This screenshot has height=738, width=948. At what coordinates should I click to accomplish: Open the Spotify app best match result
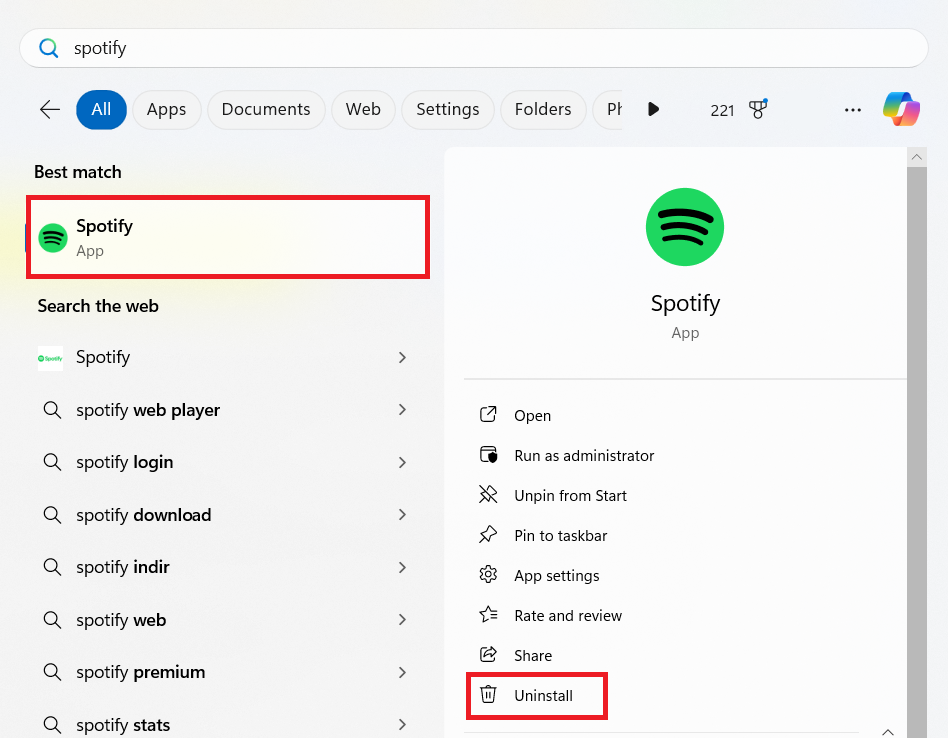point(228,237)
